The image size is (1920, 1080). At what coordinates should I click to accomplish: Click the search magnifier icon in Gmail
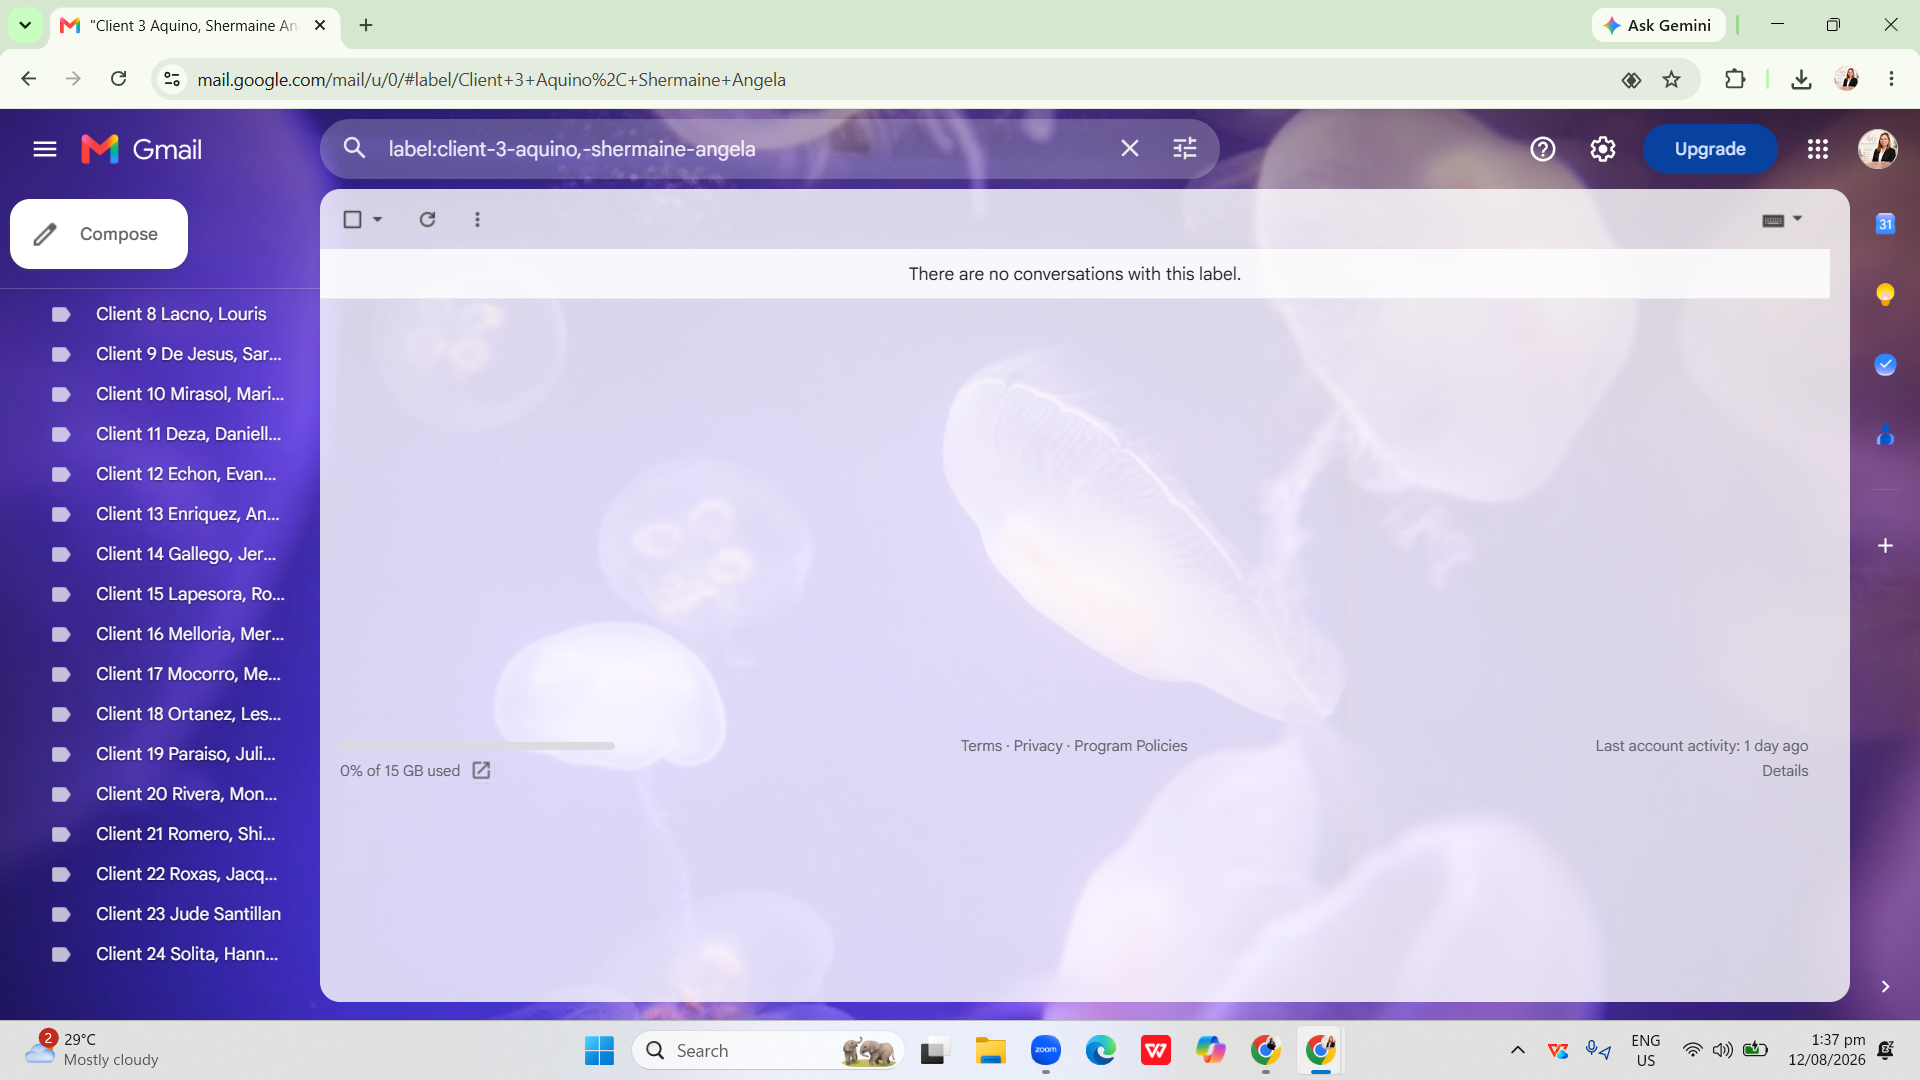pyautogui.click(x=354, y=149)
